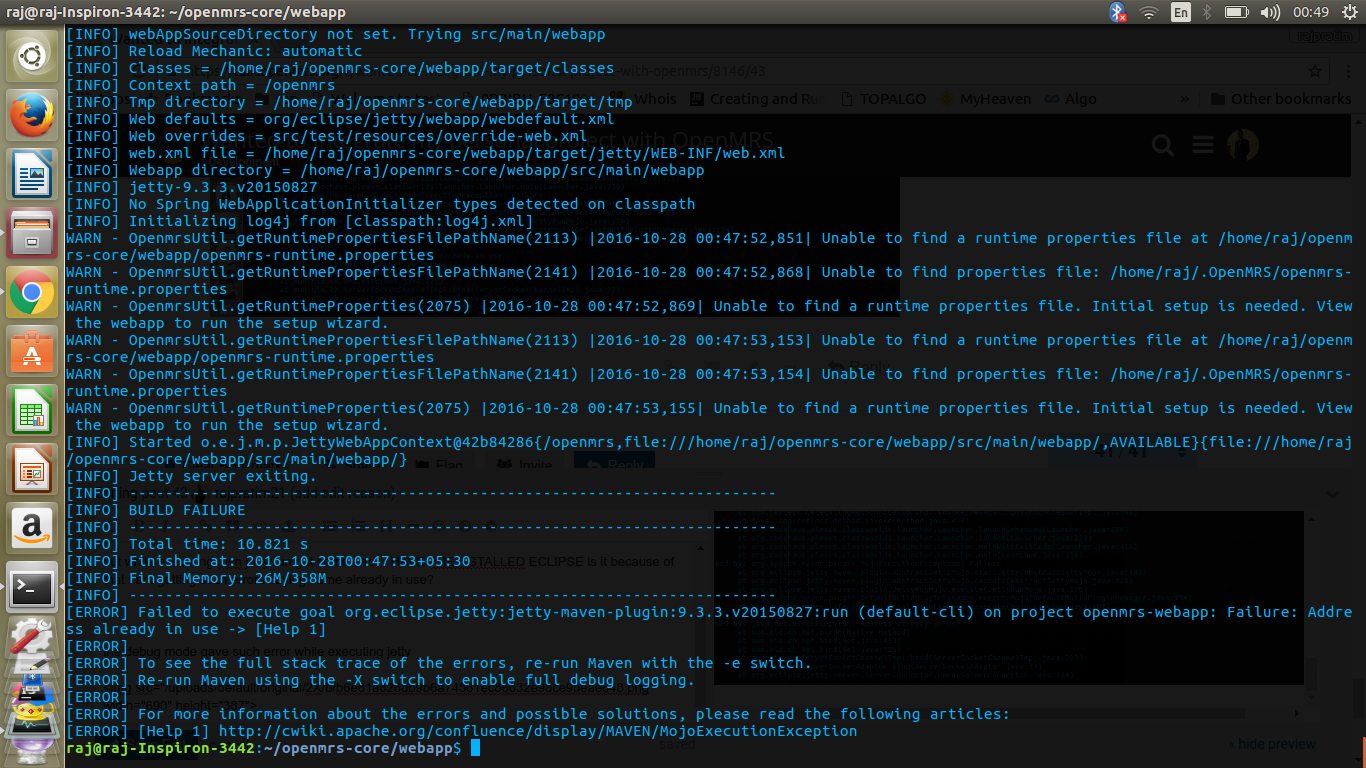
Task: Open the Other bookmarks folder in Chrome
Action: click(x=1281, y=99)
